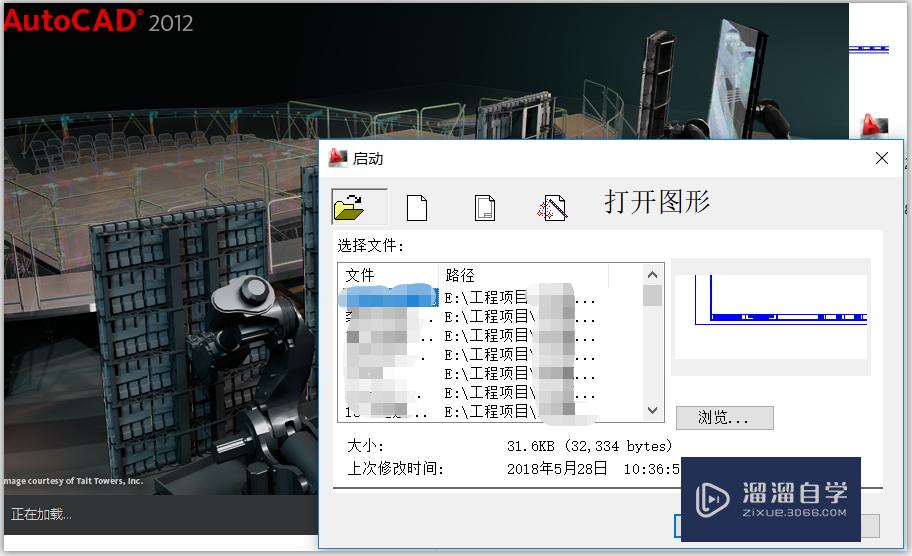The image size is (912, 556).
Task: Choose the Start from Scratch blank page icon
Action: point(416,208)
